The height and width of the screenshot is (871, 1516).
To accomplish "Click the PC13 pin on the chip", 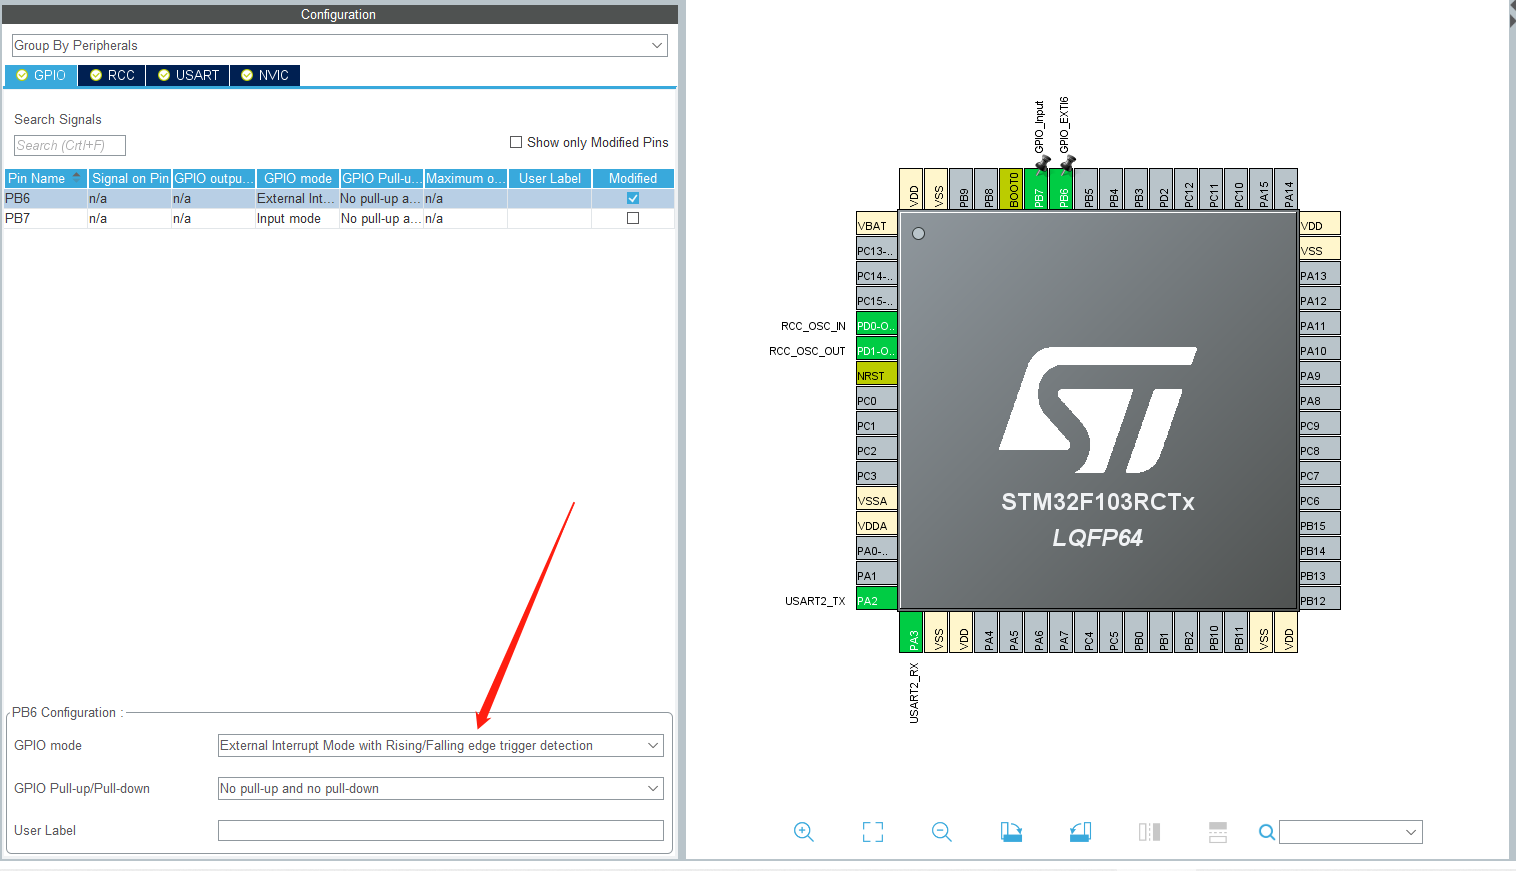I will click(x=876, y=250).
